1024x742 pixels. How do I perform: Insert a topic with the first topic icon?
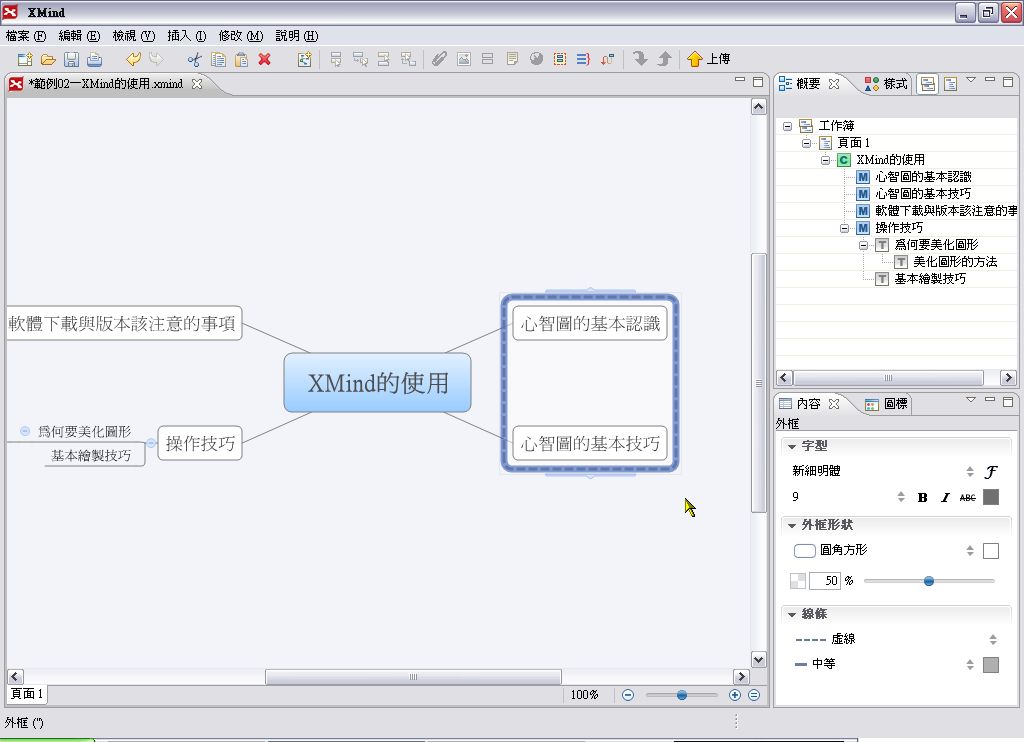[336, 59]
